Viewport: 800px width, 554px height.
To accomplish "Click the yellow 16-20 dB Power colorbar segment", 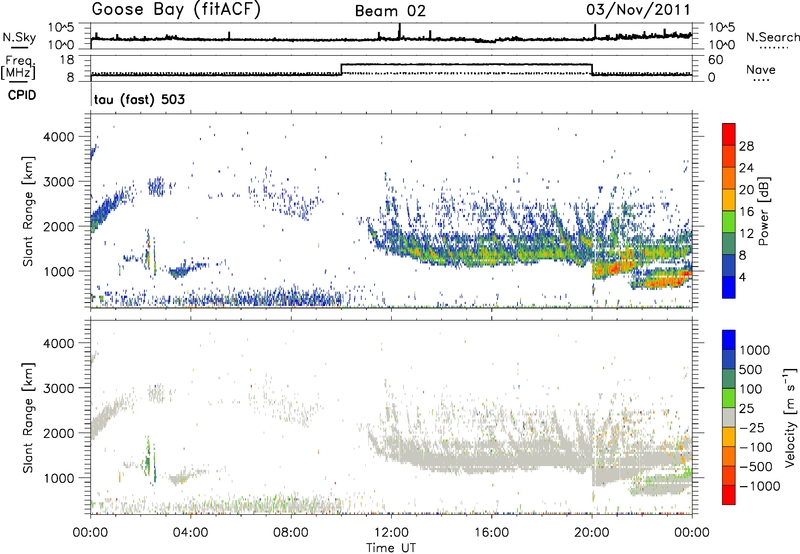I will point(729,199).
